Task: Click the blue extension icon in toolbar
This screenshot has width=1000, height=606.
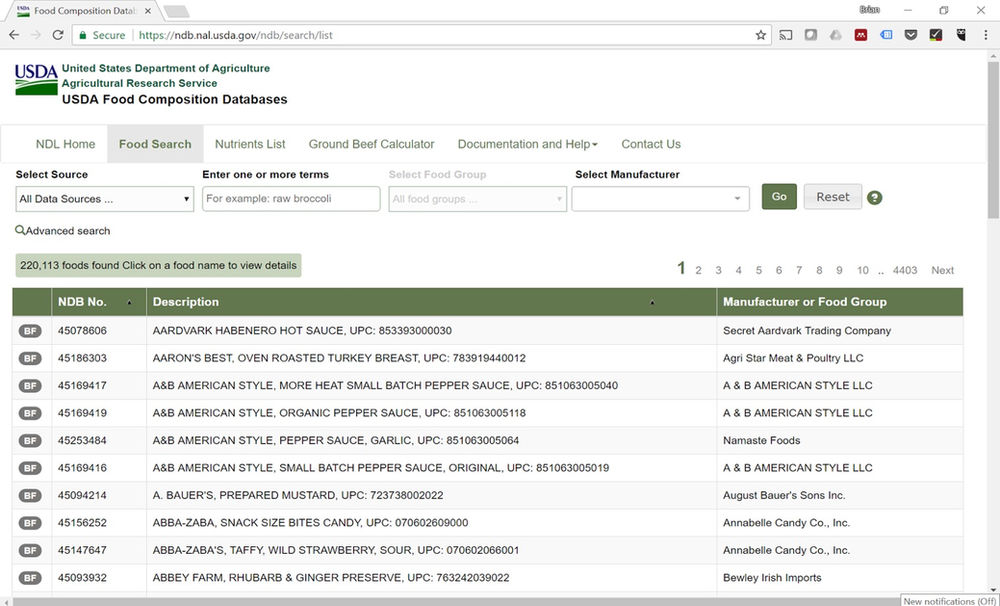Action: [886, 35]
